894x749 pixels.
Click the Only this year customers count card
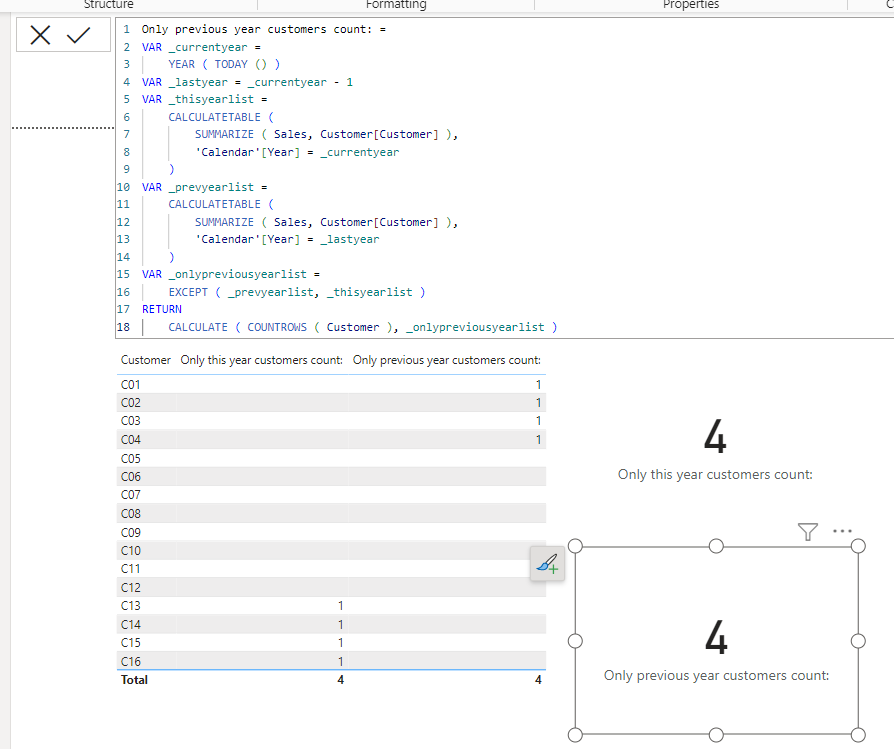(x=715, y=450)
